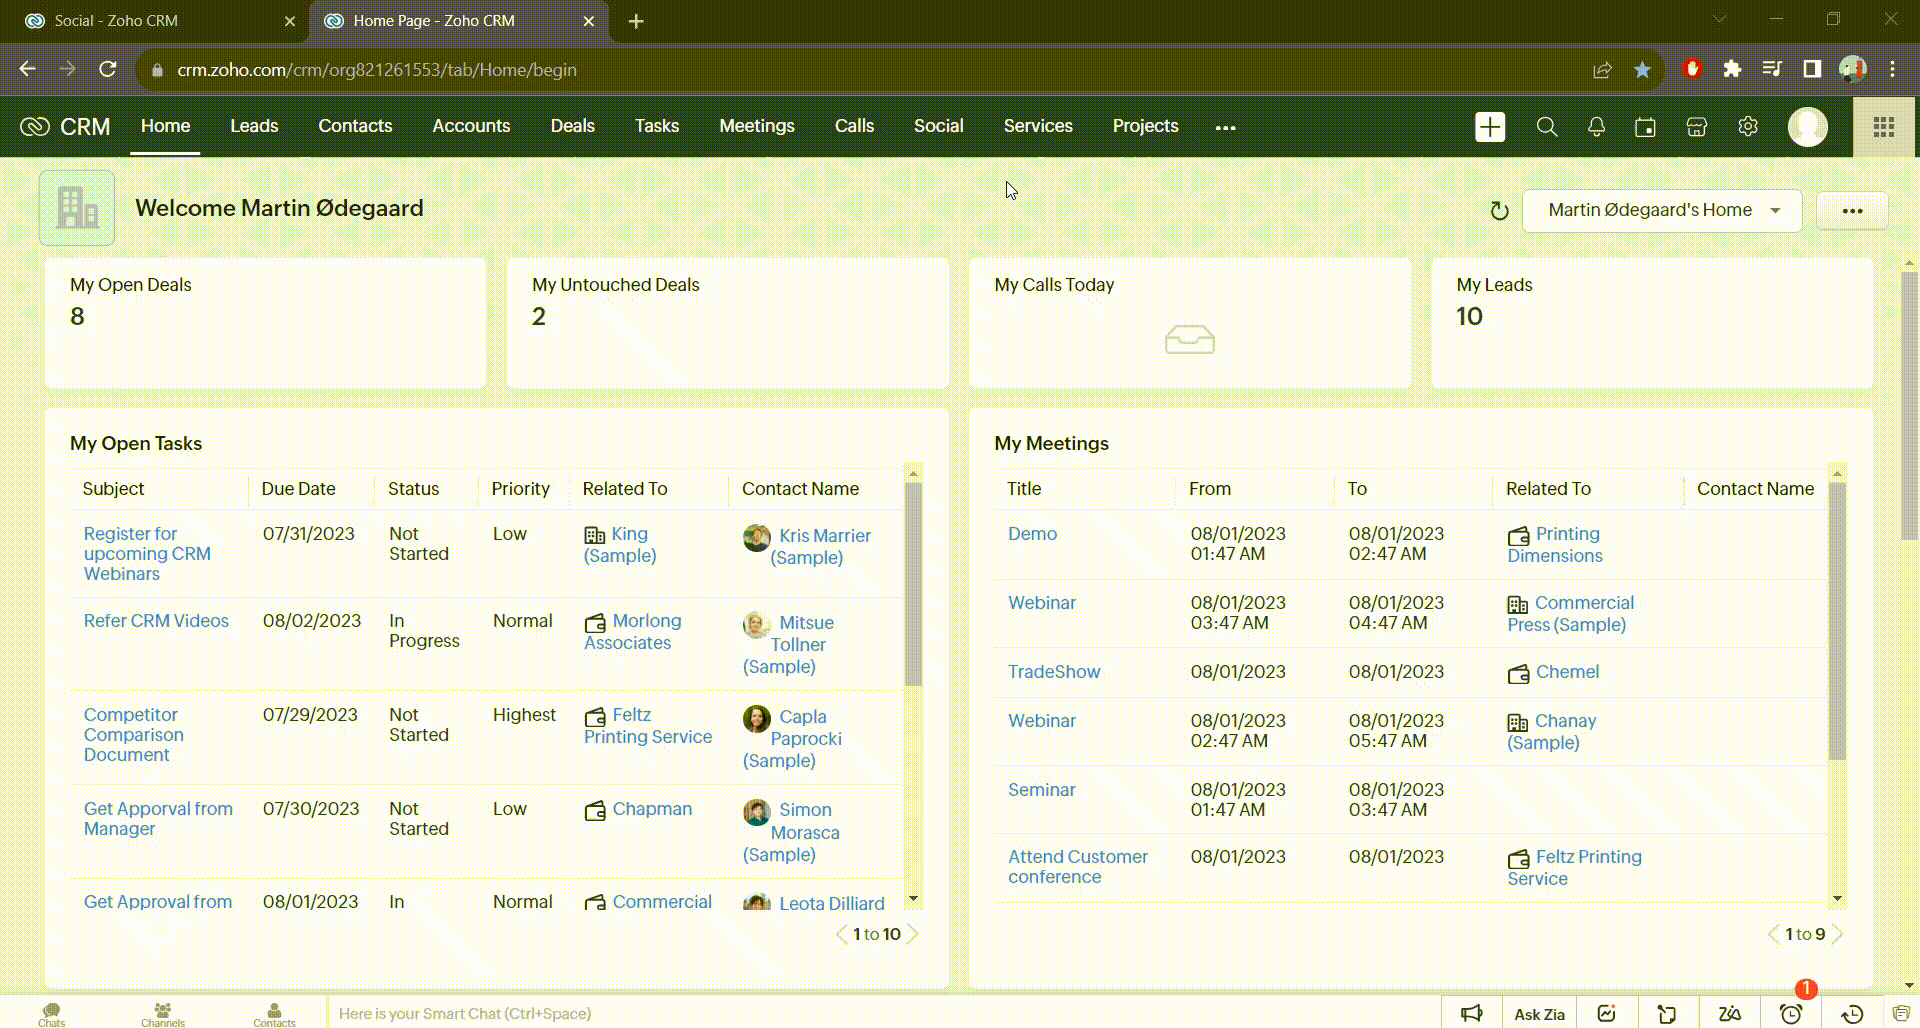Open the notifications bell icon

click(x=1596, y=127)
